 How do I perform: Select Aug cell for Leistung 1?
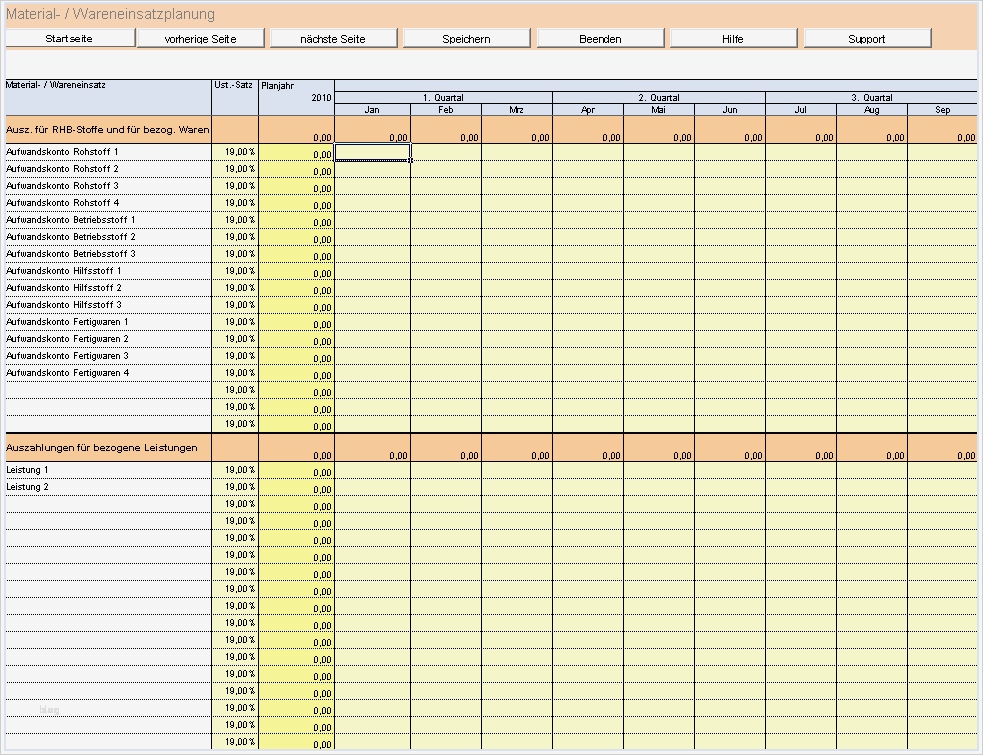pyautogui.click(x=872, y=470)
